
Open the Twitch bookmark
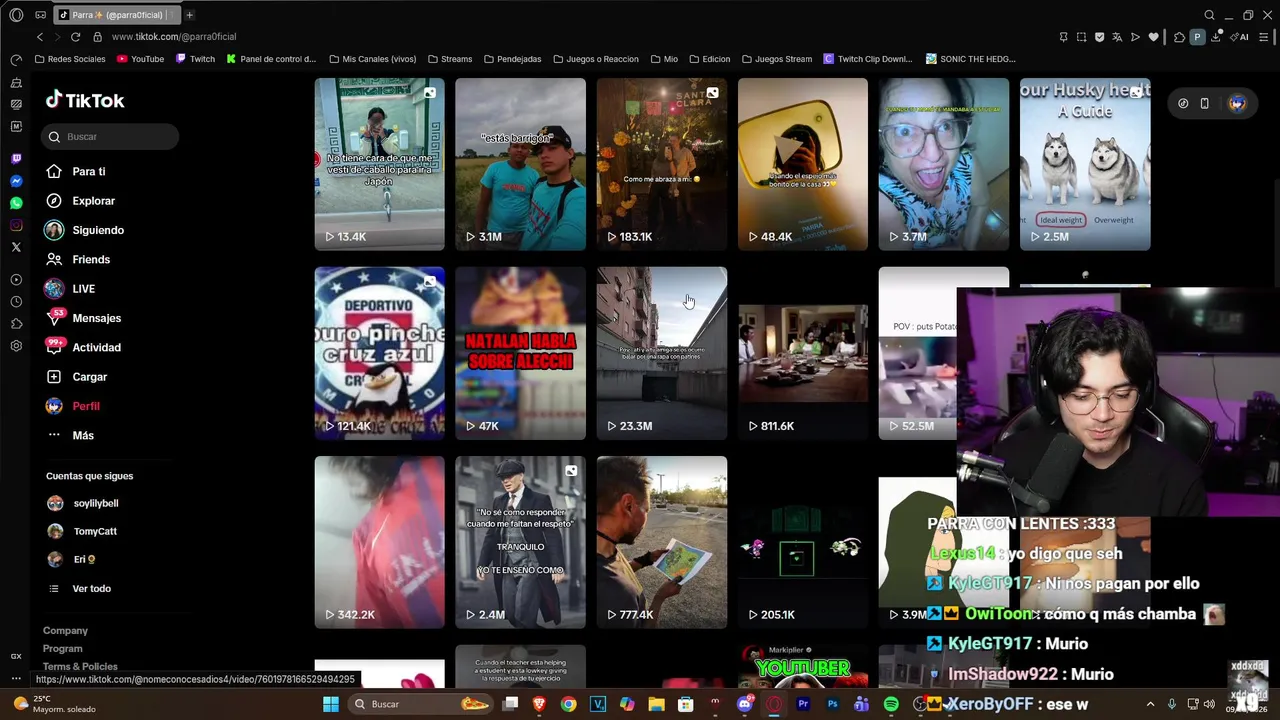[195, 59]
